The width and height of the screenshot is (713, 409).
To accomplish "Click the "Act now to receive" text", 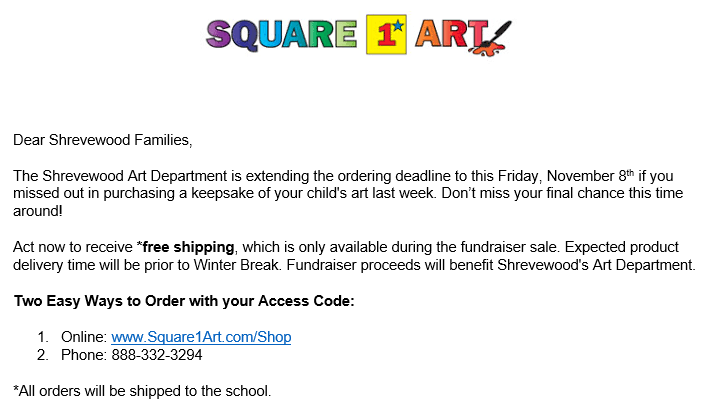I will [73, 247].
